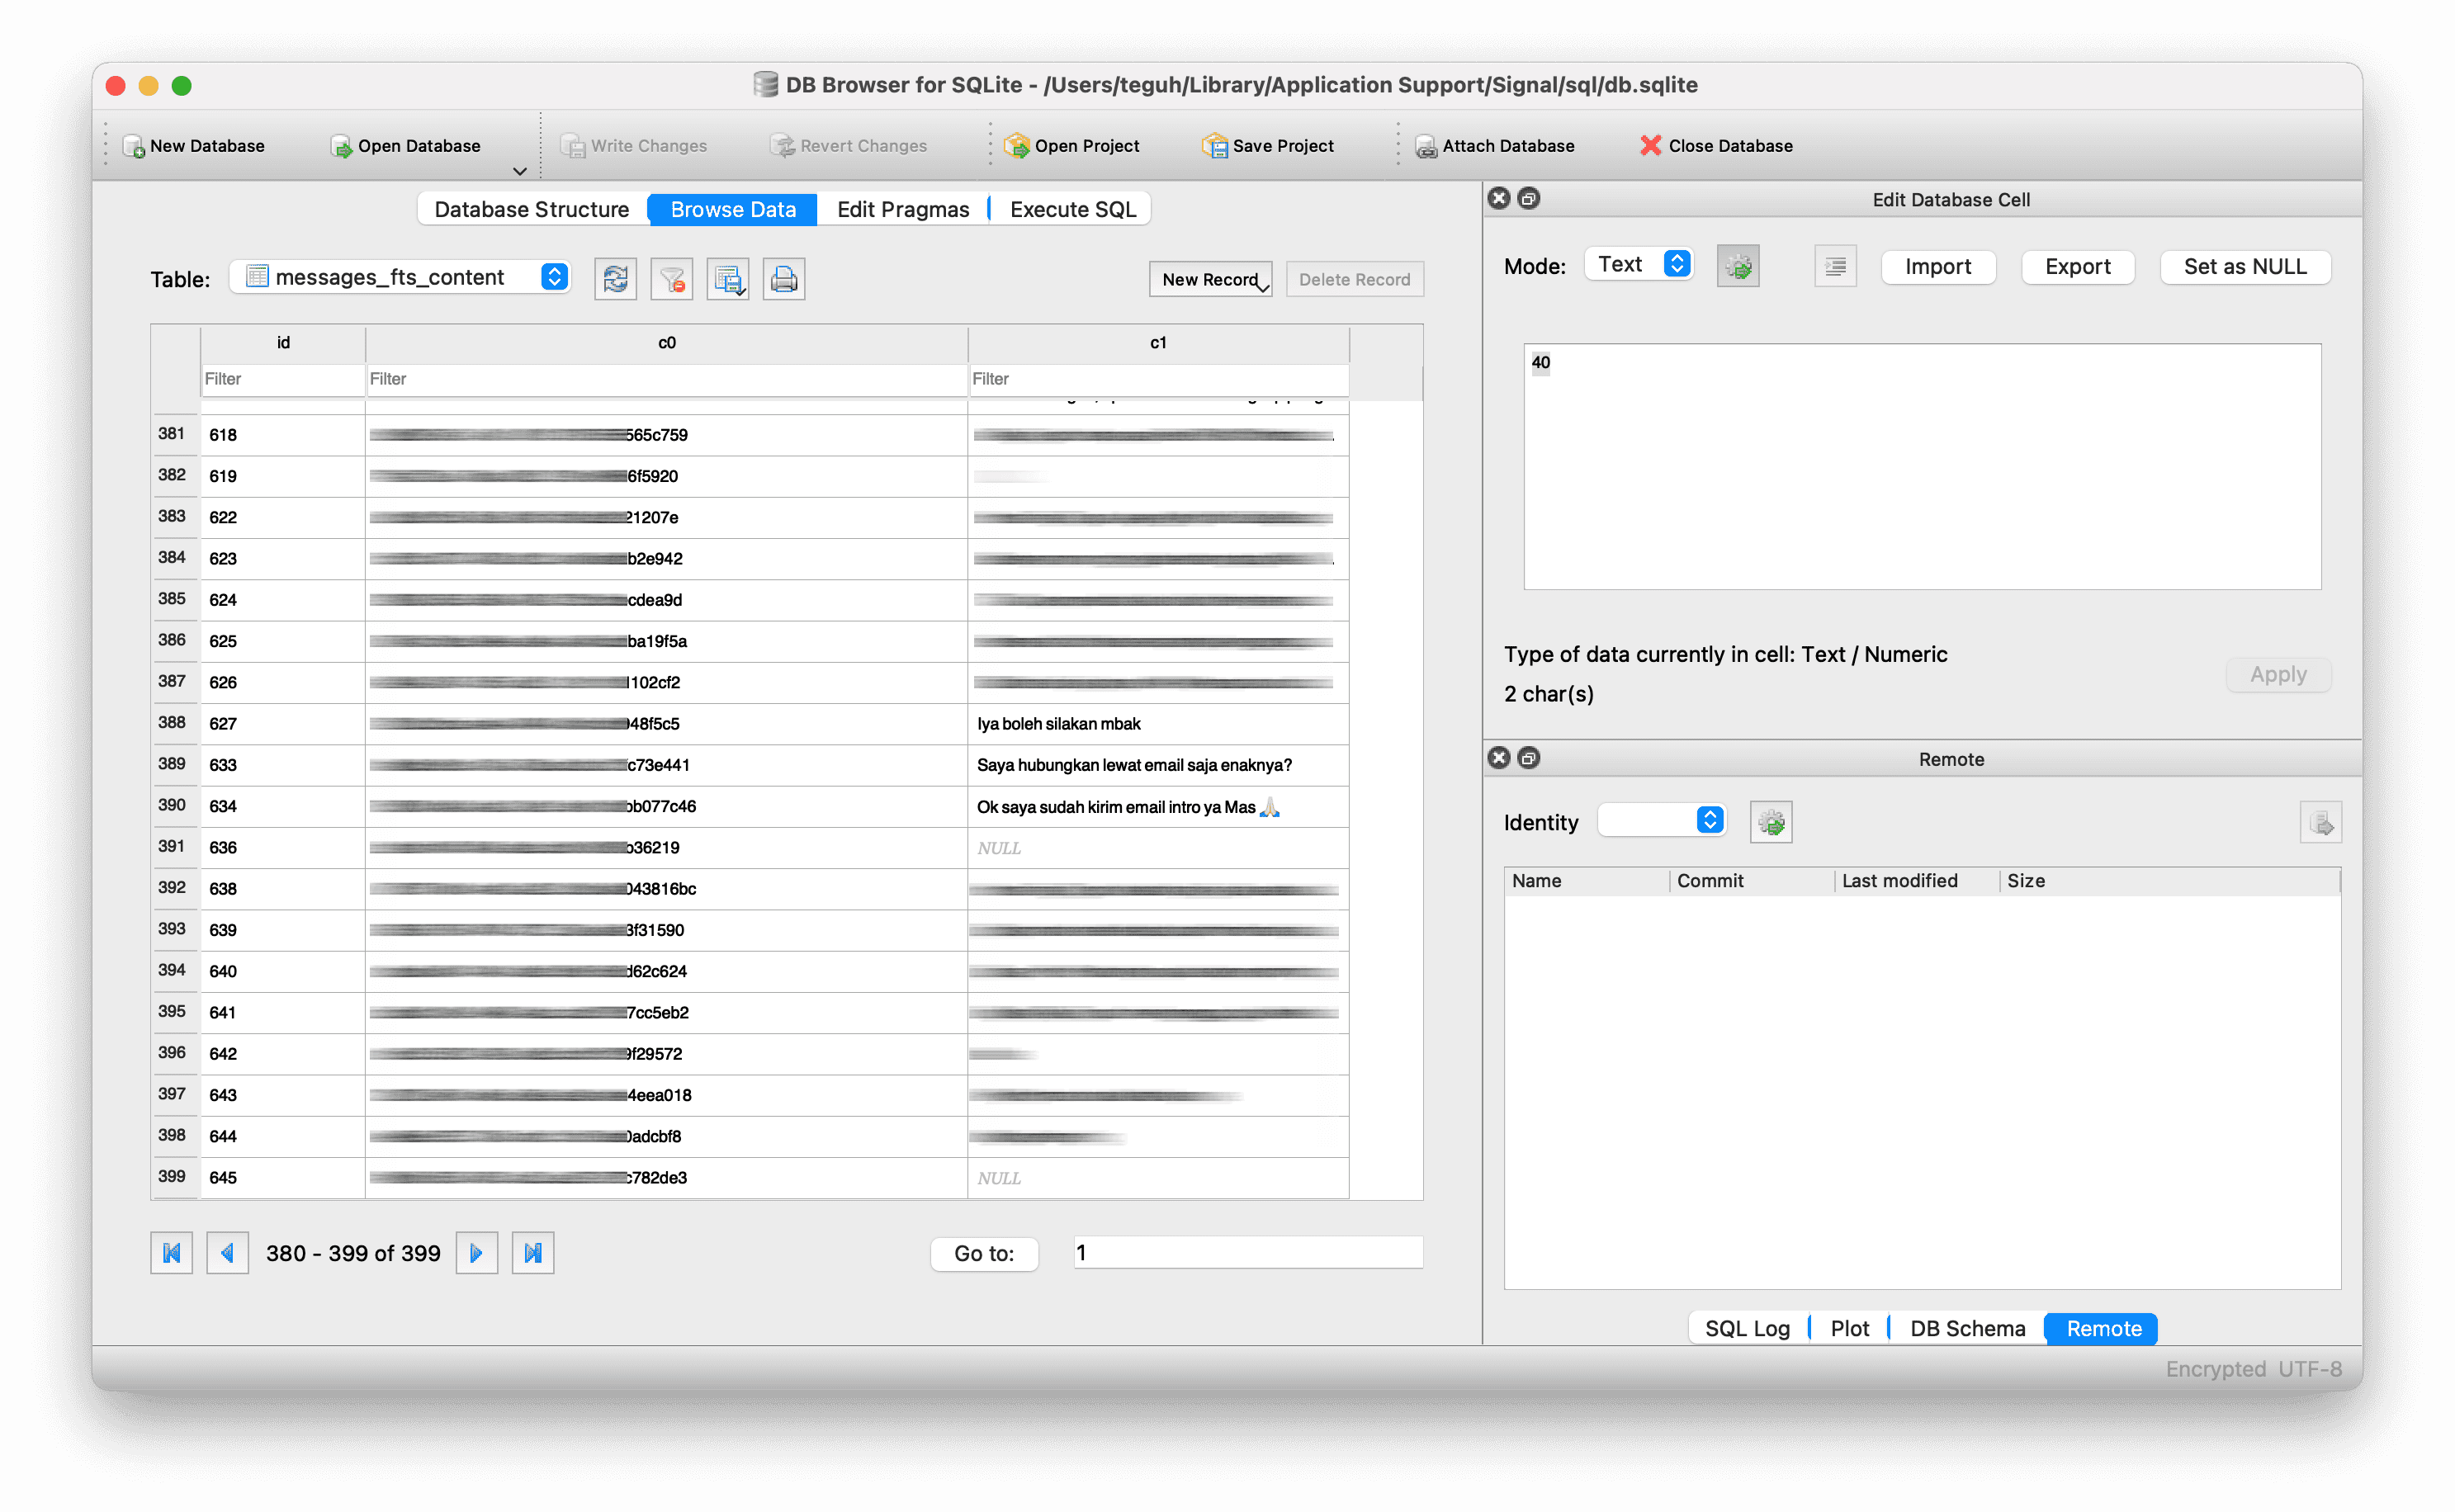Click the save table as icon
Image resolution: width=2455 pixels, height=1512 pixels.
click(727, 279)
